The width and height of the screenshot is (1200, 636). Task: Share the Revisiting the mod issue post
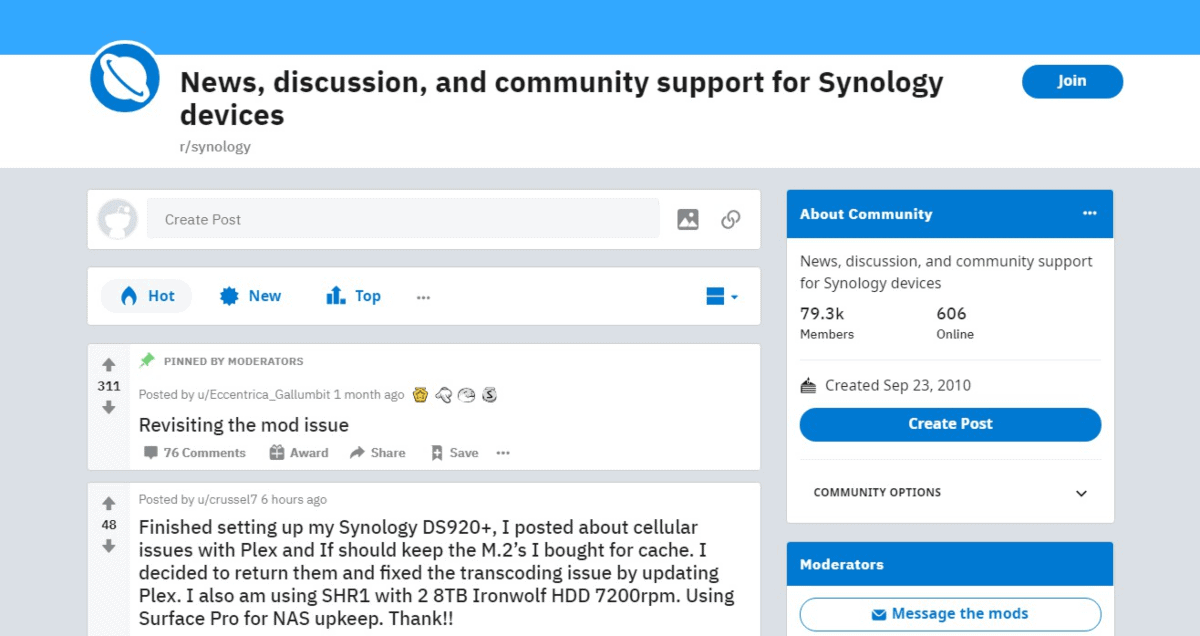[377, 453]
